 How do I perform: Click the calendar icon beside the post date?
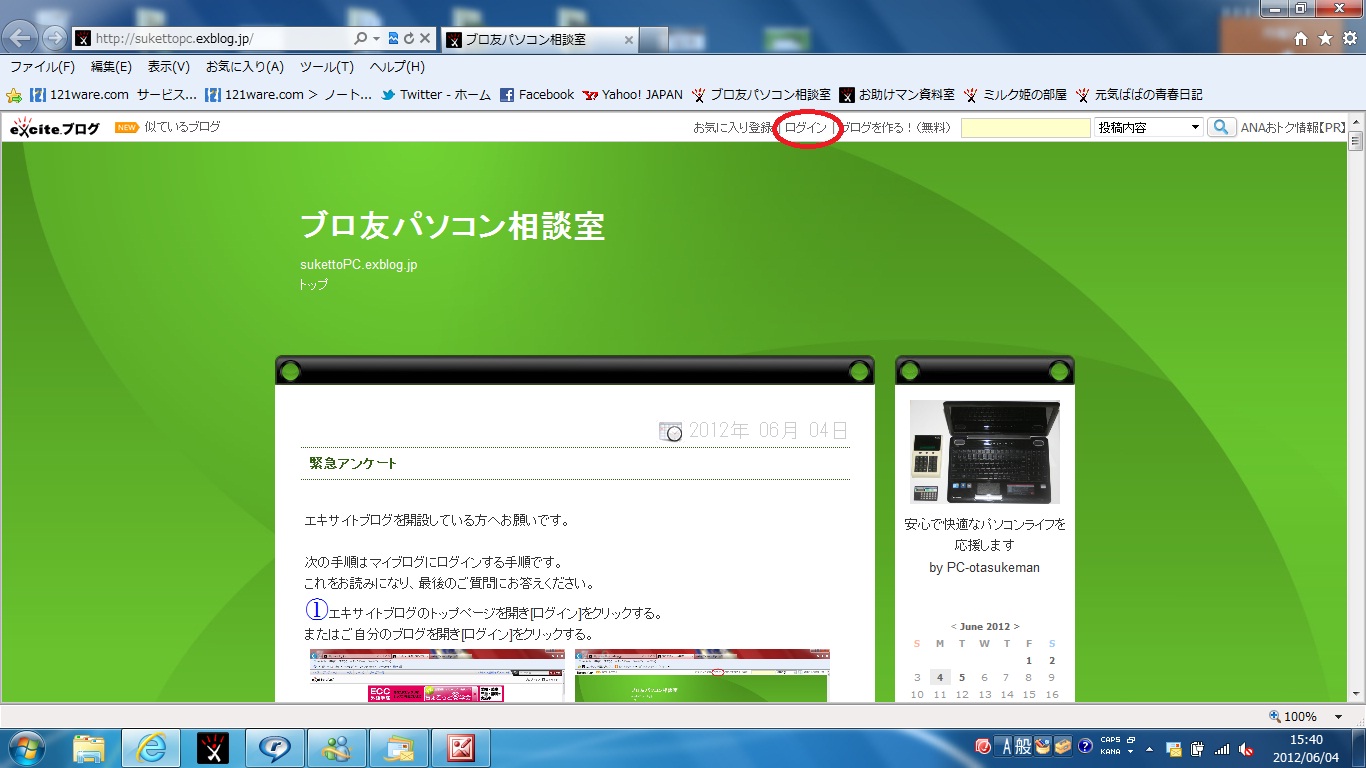[x=671, y=431]
